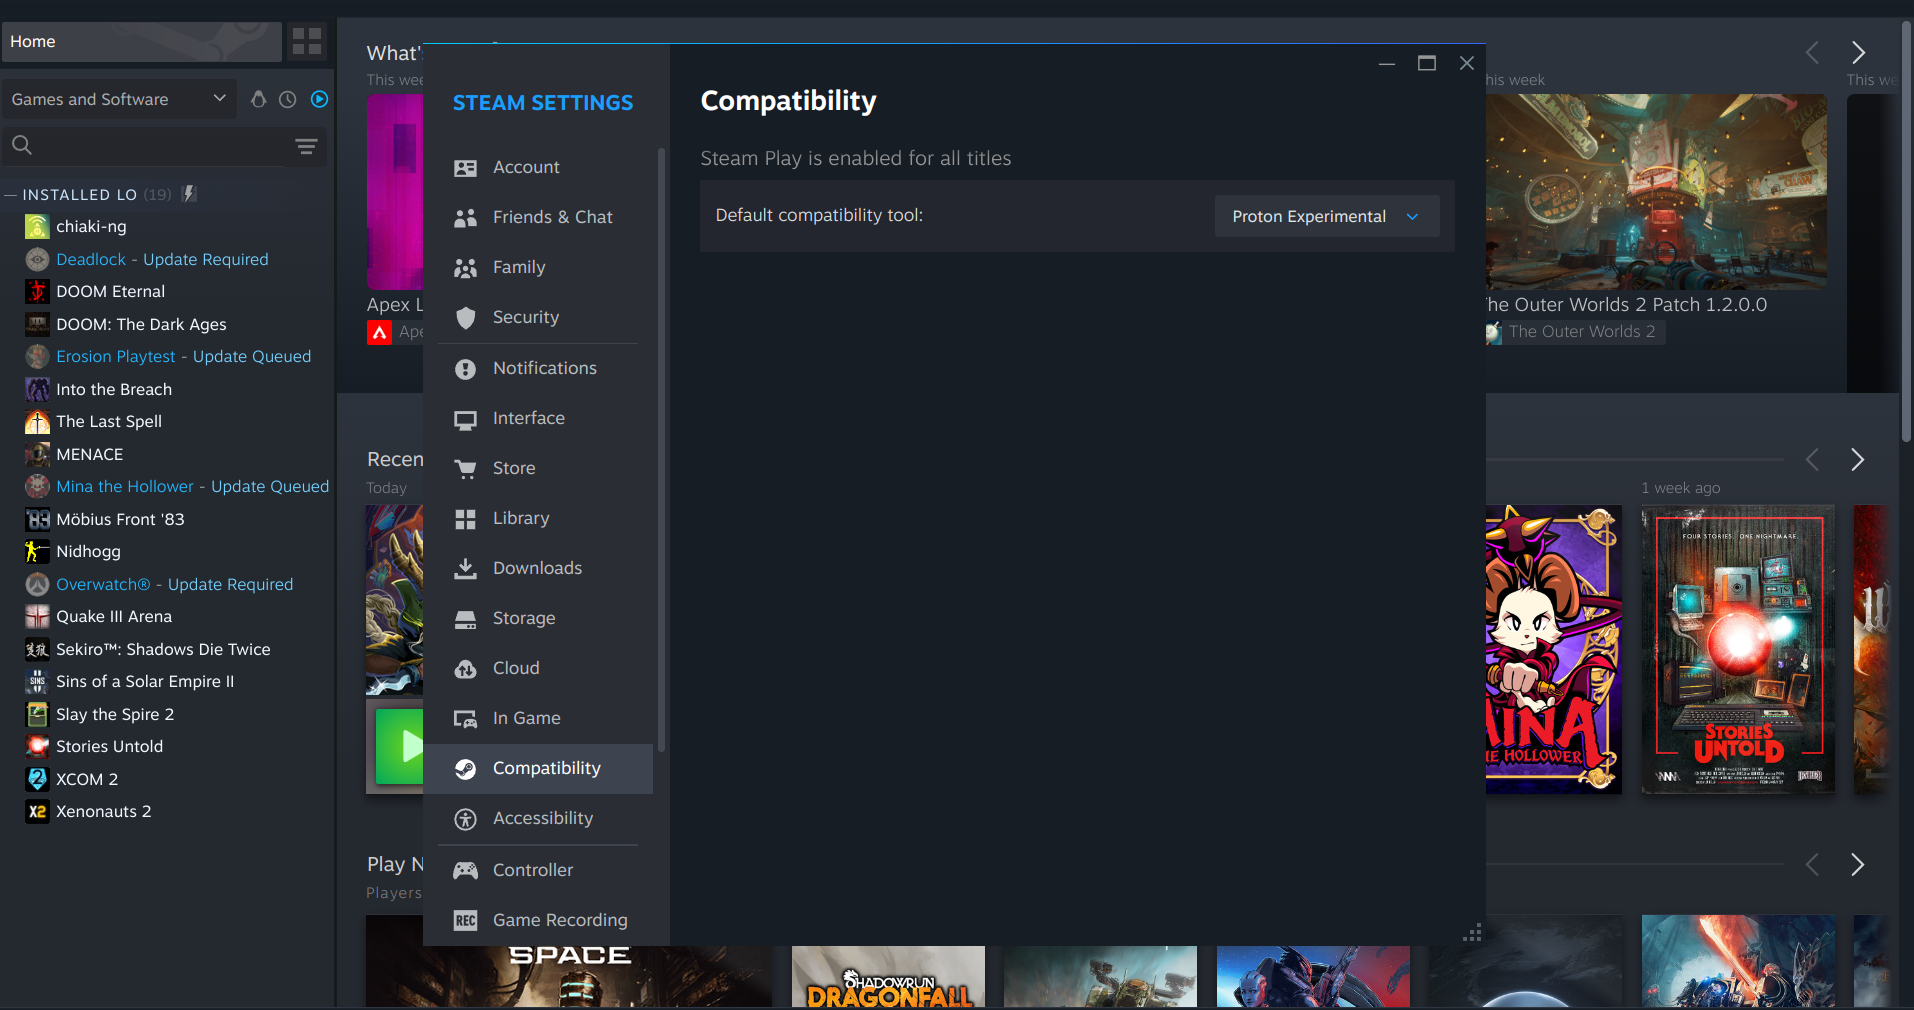Click The Outer Worlds 2 game tag
Viewport: 1914px width, 1010px height.
[x=1575, y=332]
